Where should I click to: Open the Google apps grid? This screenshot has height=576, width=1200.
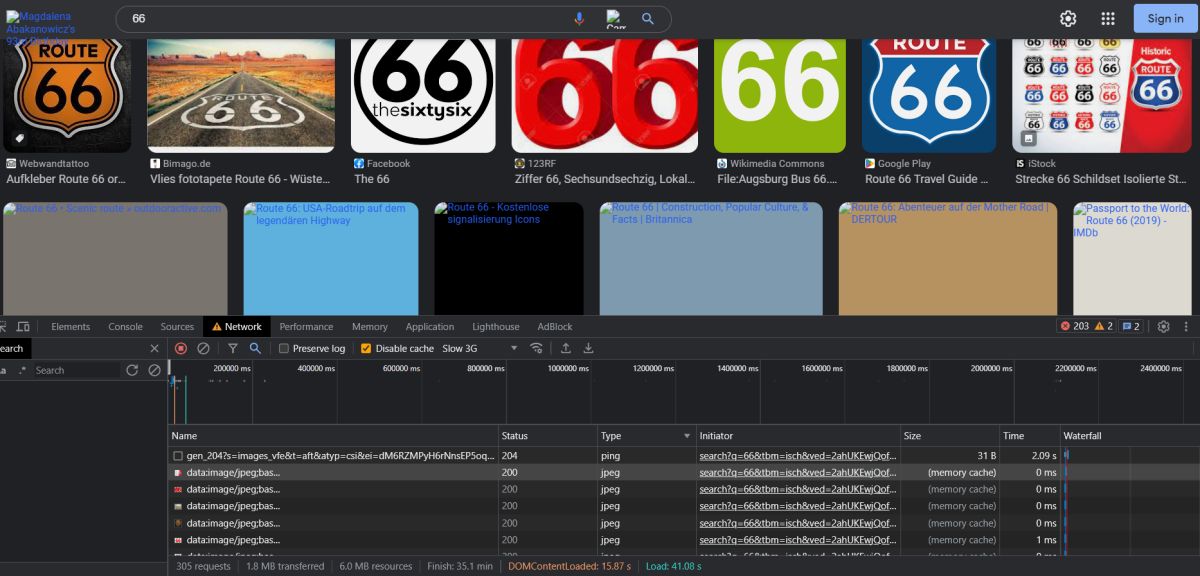[x=1108, y=18]
